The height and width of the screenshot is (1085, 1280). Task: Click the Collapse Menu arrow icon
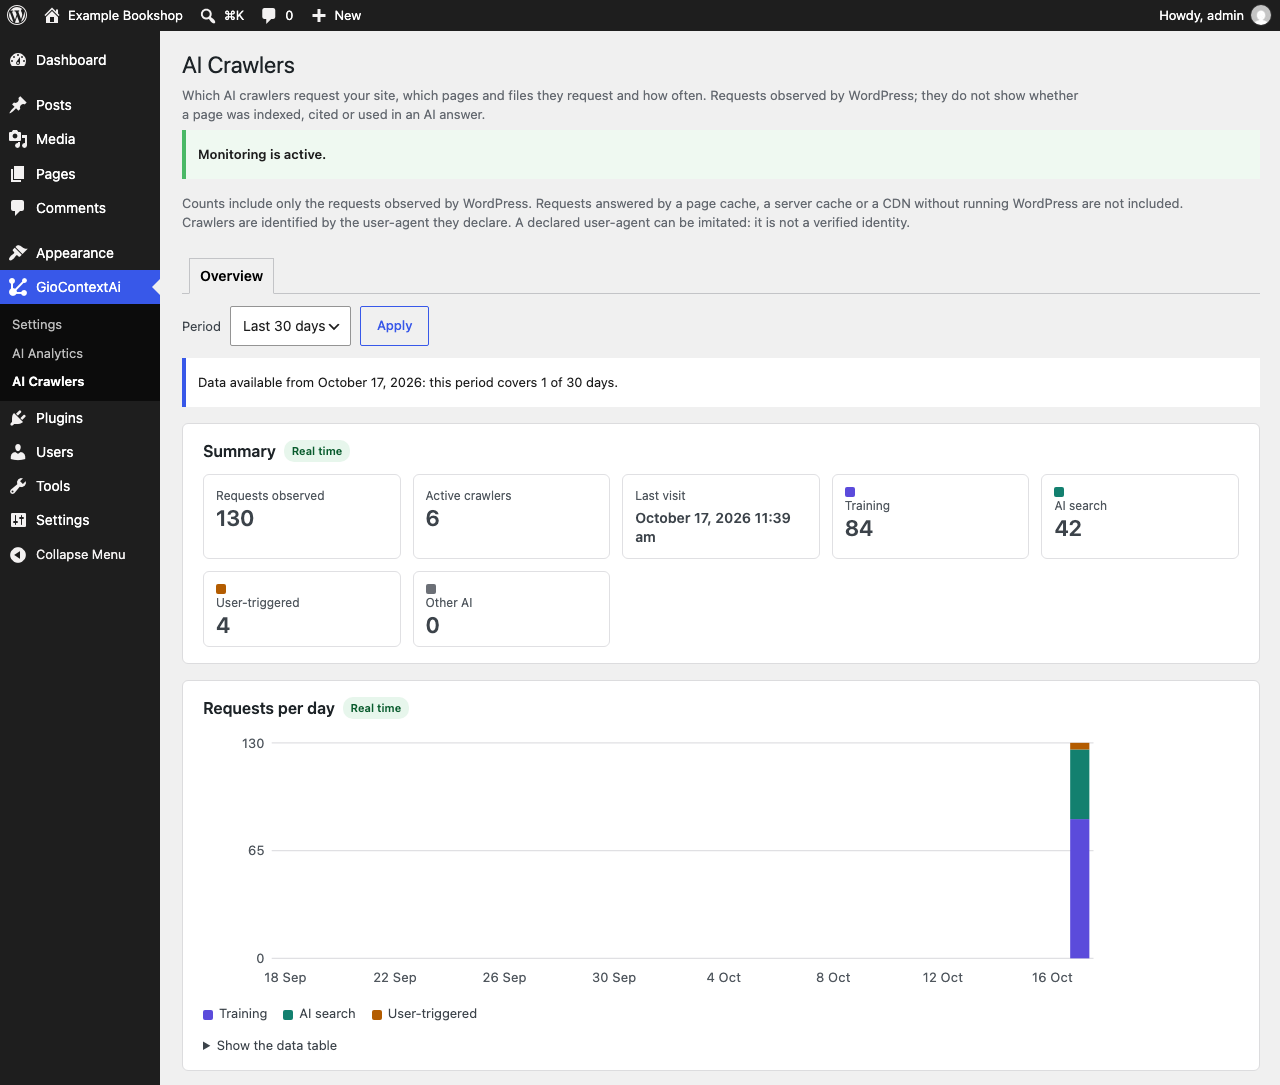(18, 555)
